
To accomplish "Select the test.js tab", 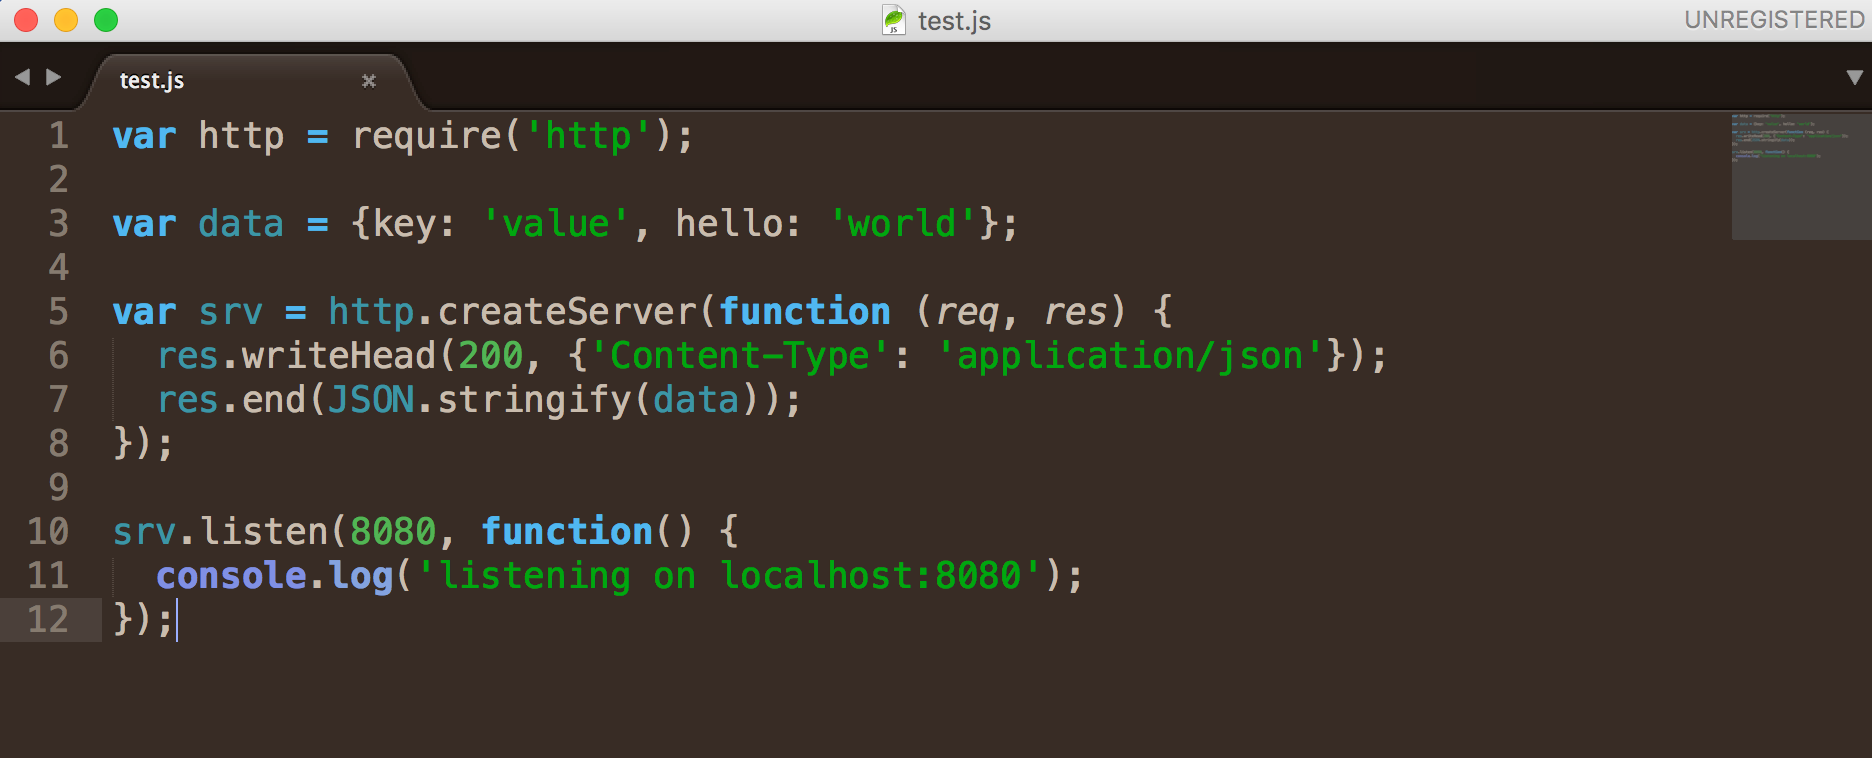I will pos(250,81).
